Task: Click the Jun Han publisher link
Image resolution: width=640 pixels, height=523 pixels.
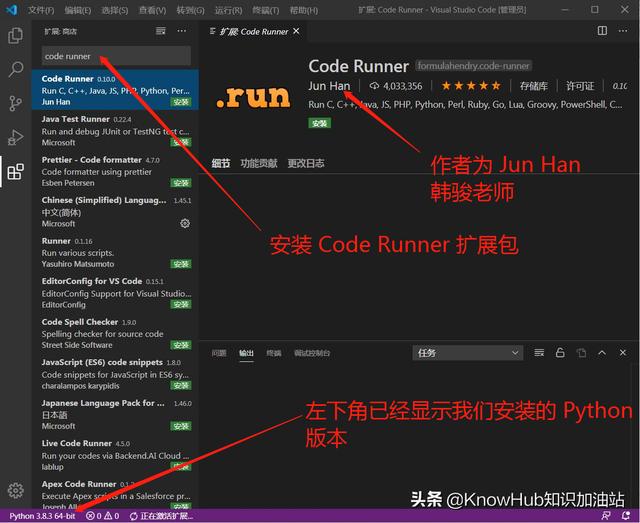Action: tap(329, 86)
